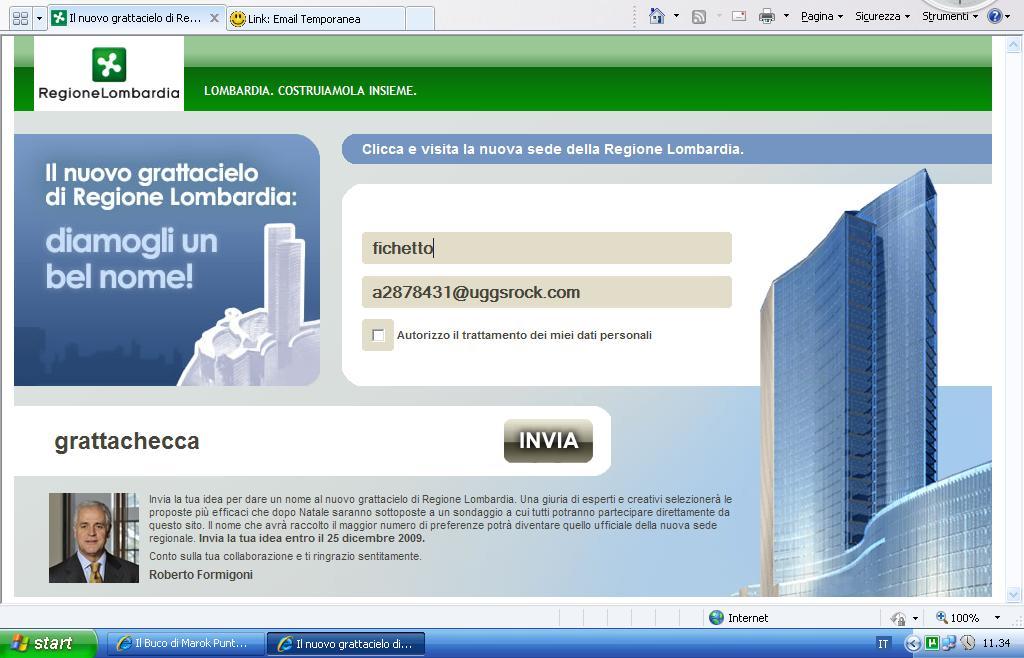Click the email field with uggsrock address

[546, 292]
